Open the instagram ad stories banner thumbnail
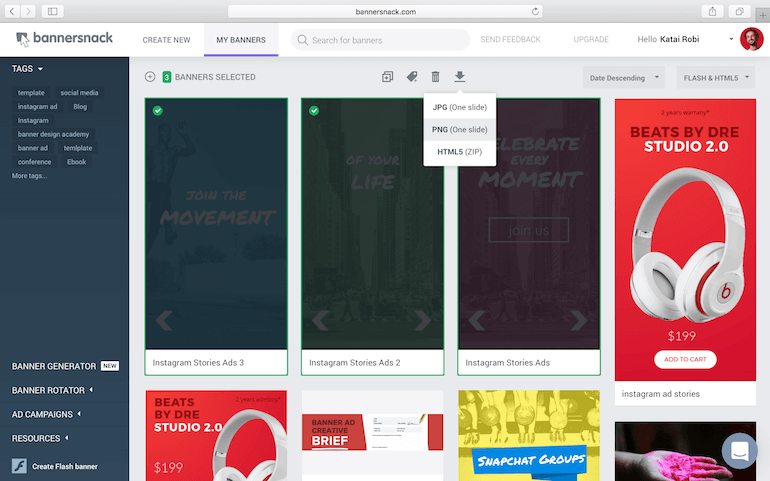Image resolution: width=770 pixels, height=481 pixels. [685, 240]
